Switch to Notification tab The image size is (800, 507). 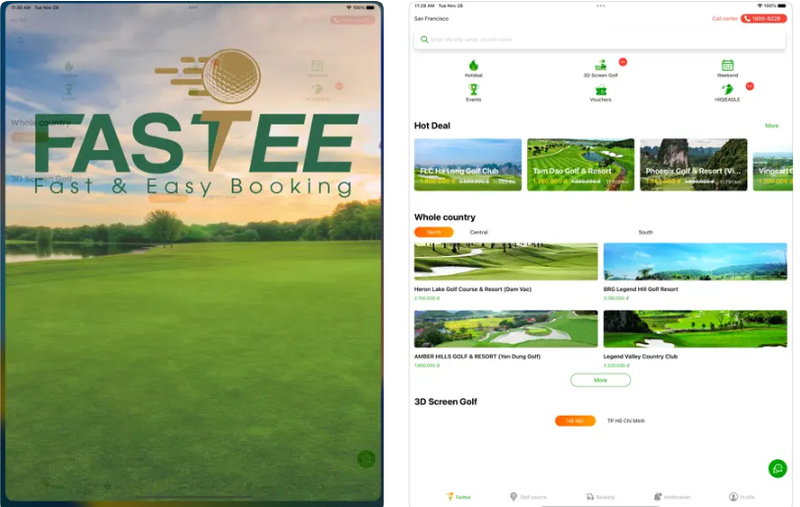672,497
